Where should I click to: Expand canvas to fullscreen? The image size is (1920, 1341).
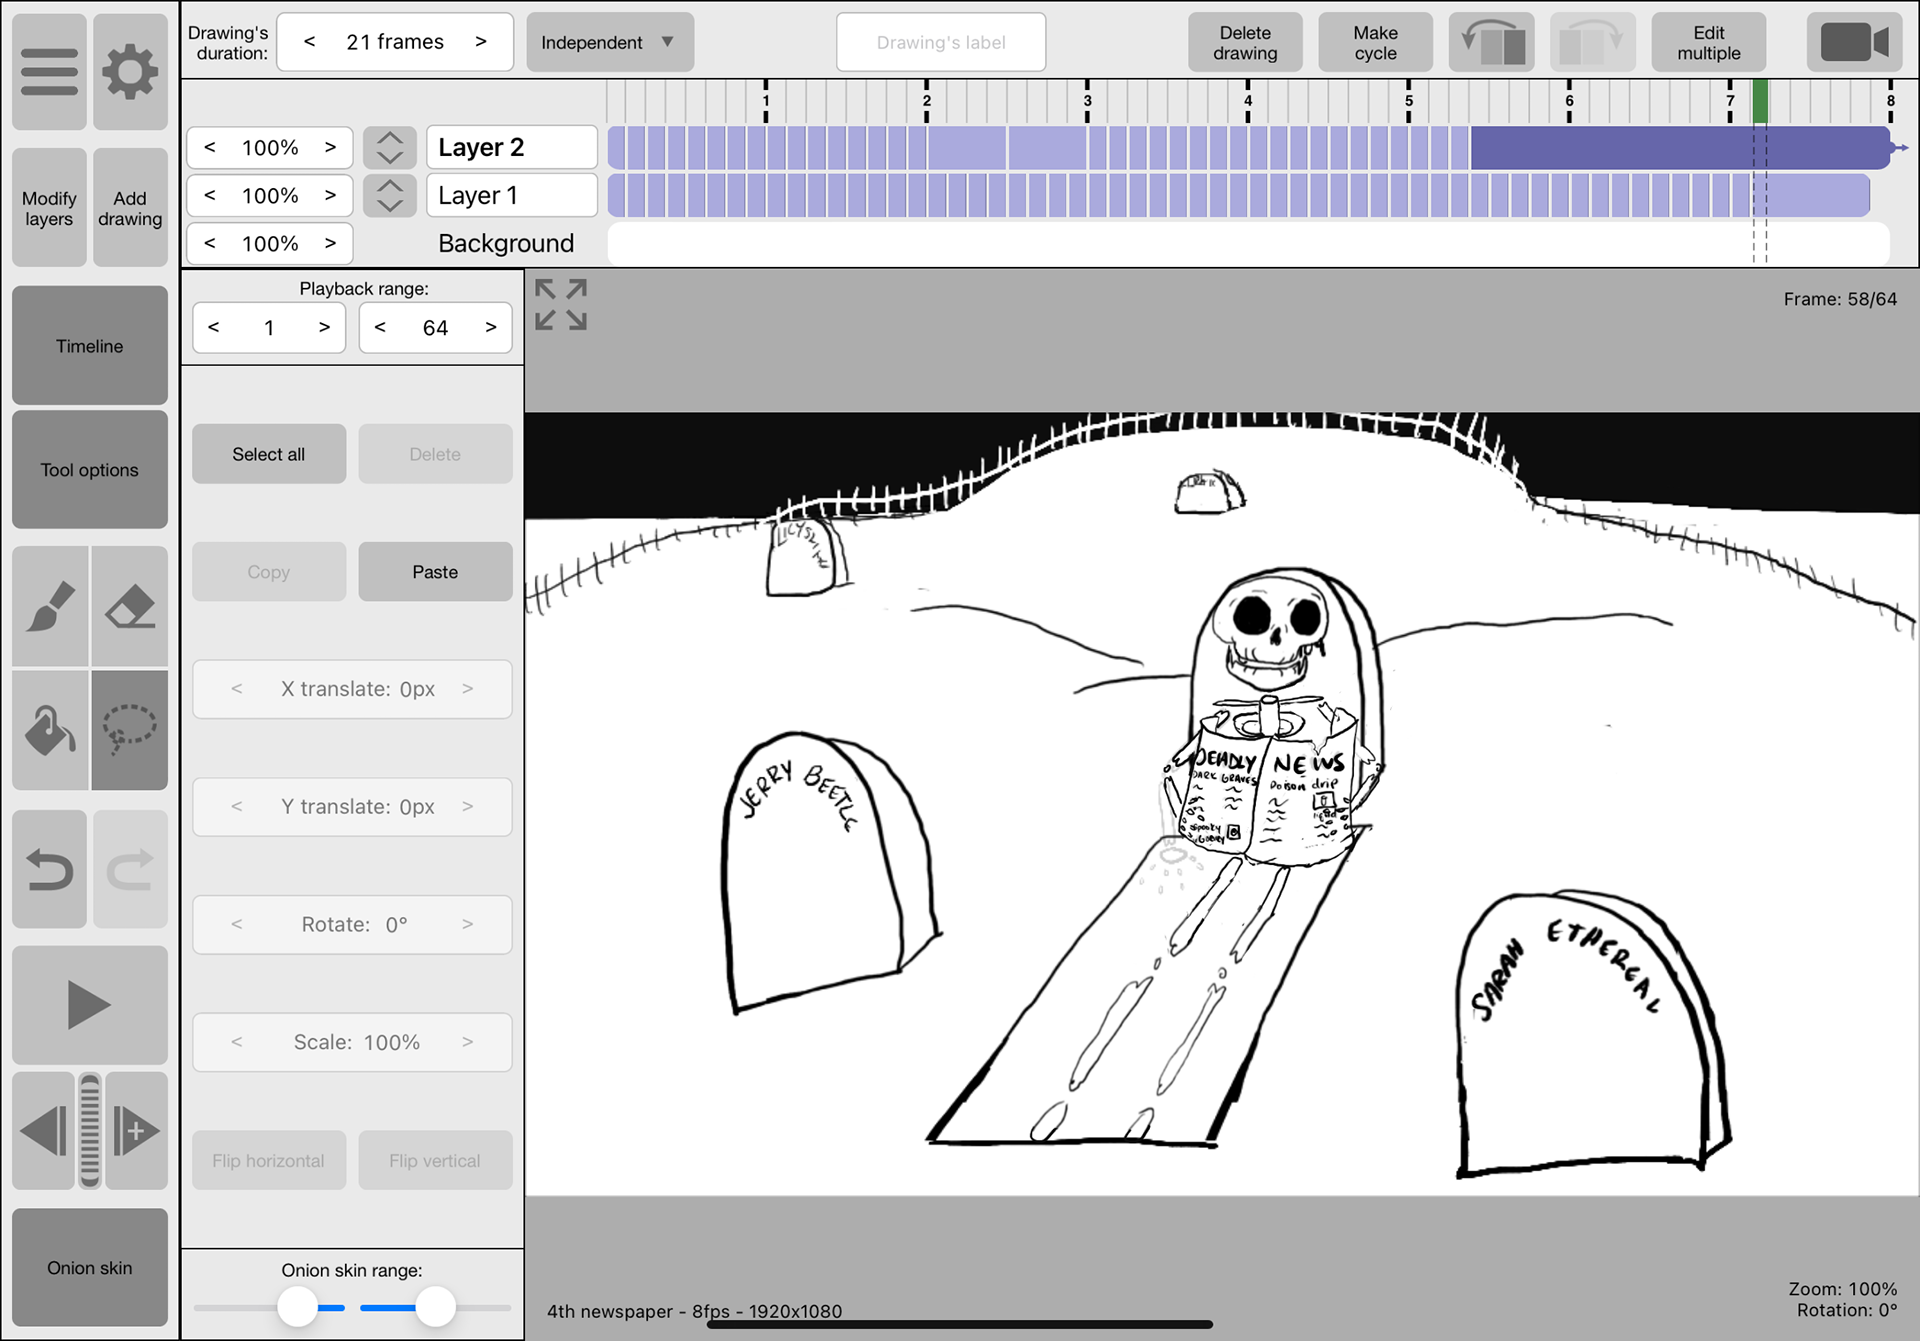pyautogui.click(x=560, y=304)
